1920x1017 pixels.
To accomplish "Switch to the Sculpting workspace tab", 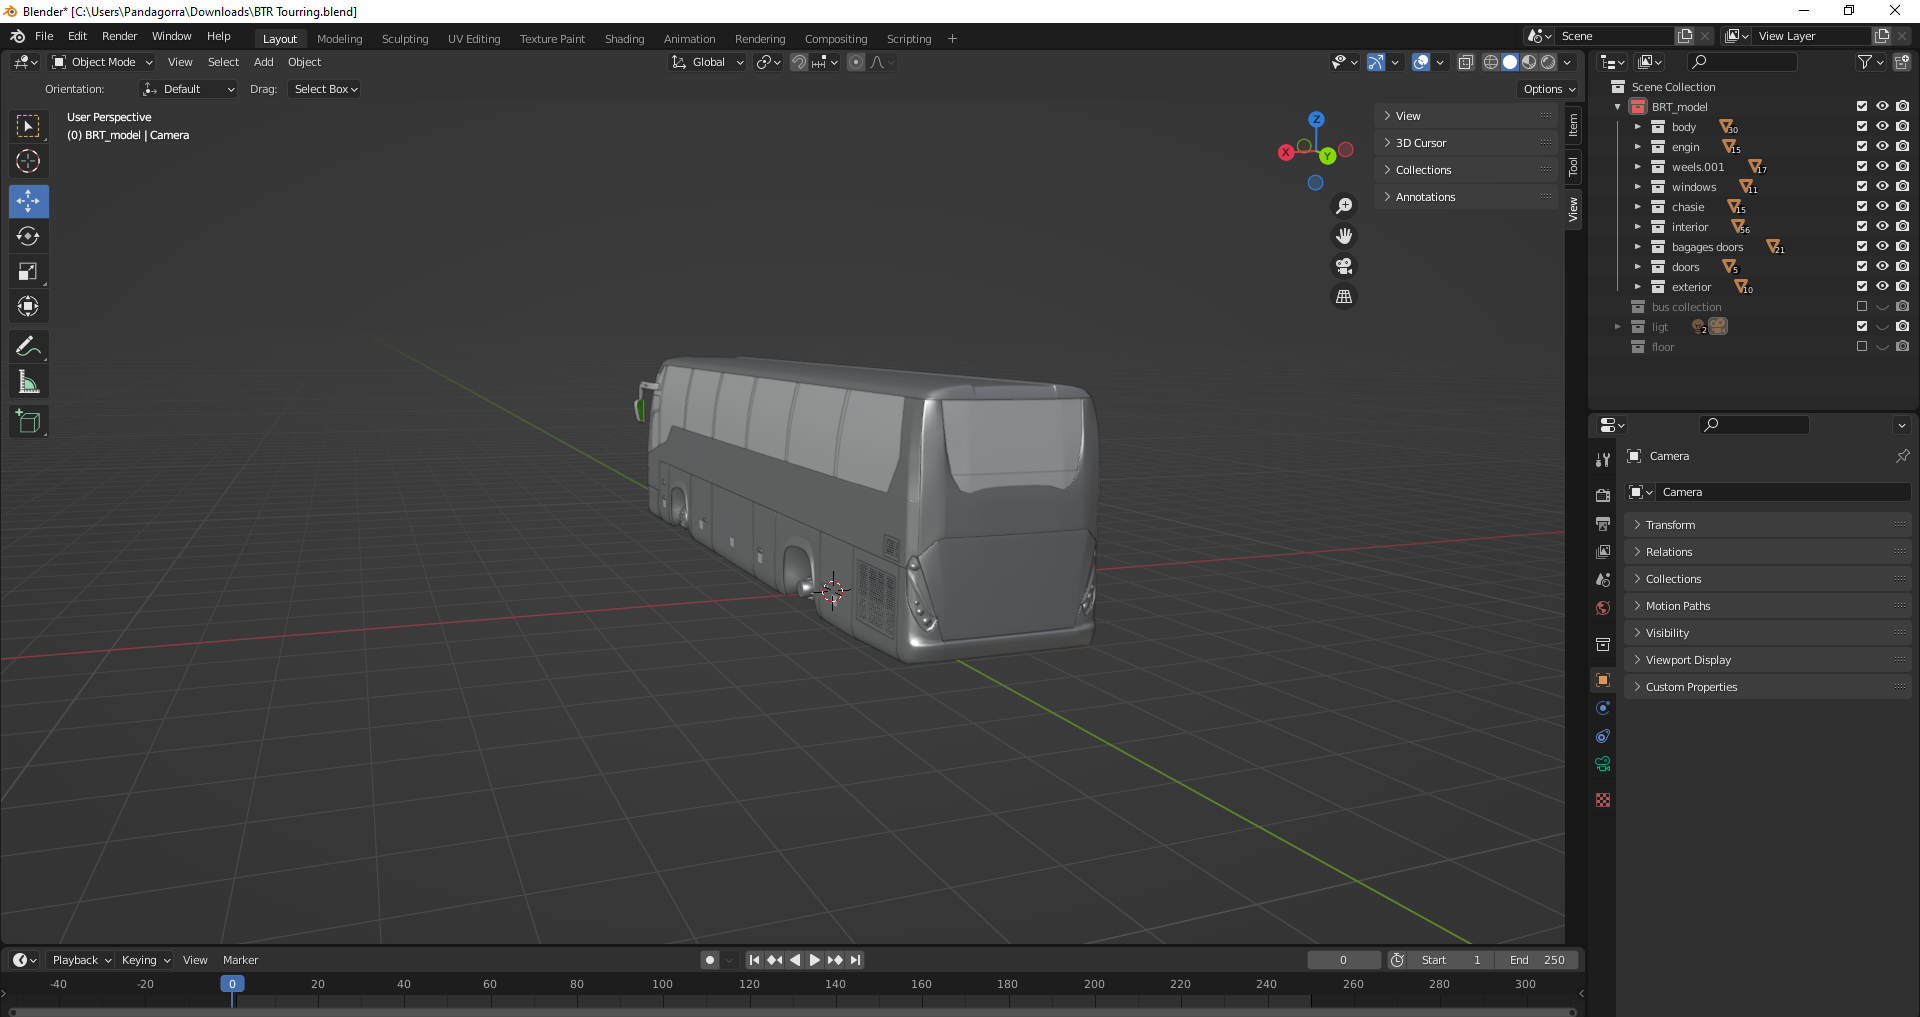I will click(x=404, y=39).
